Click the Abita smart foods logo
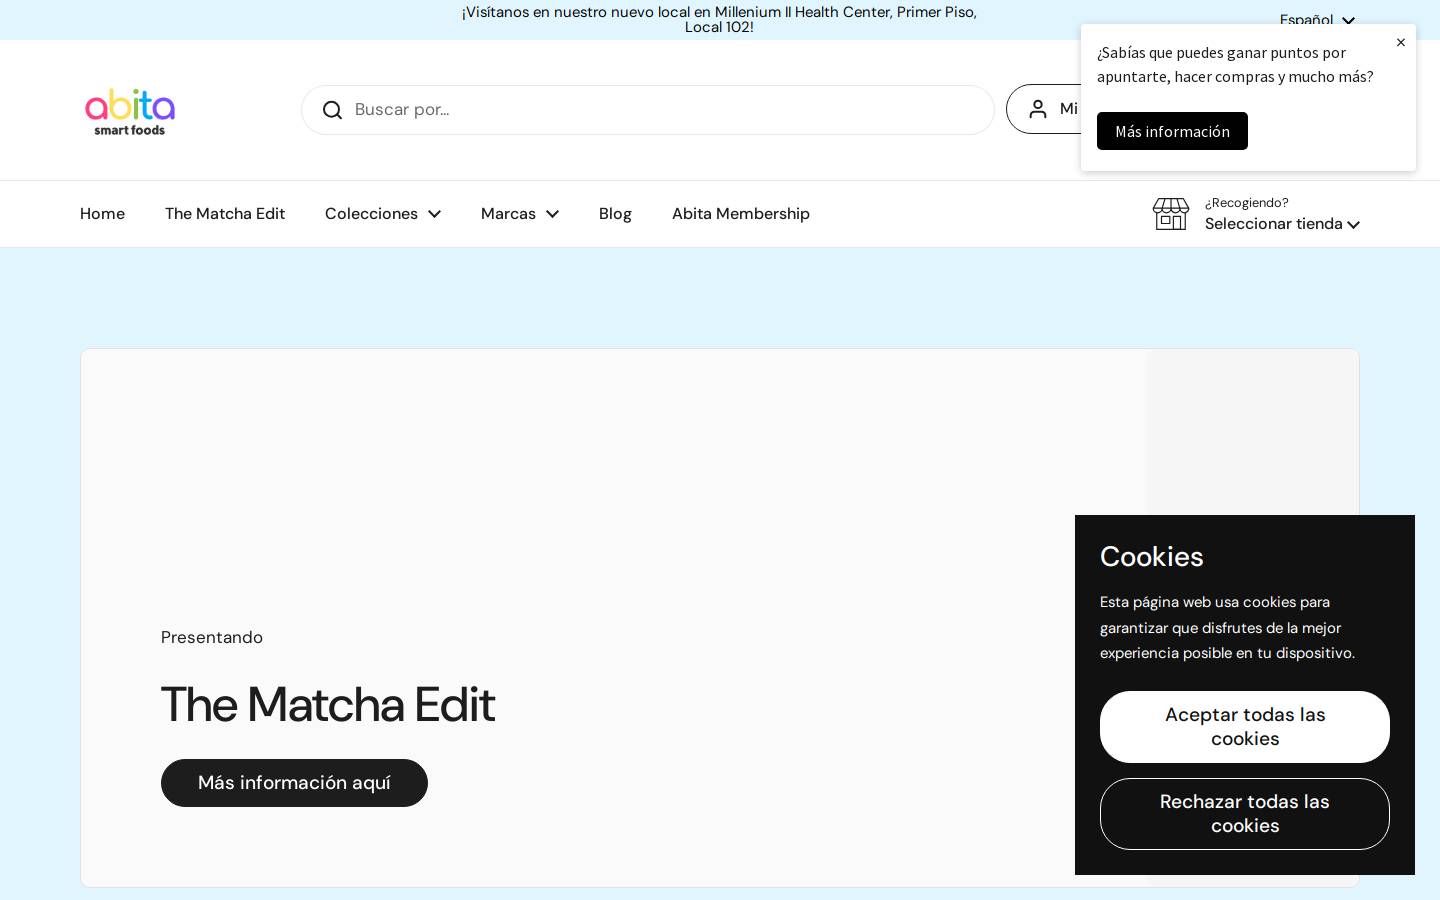The width and height of the screenshot is (1440, 900). (130, 111)
